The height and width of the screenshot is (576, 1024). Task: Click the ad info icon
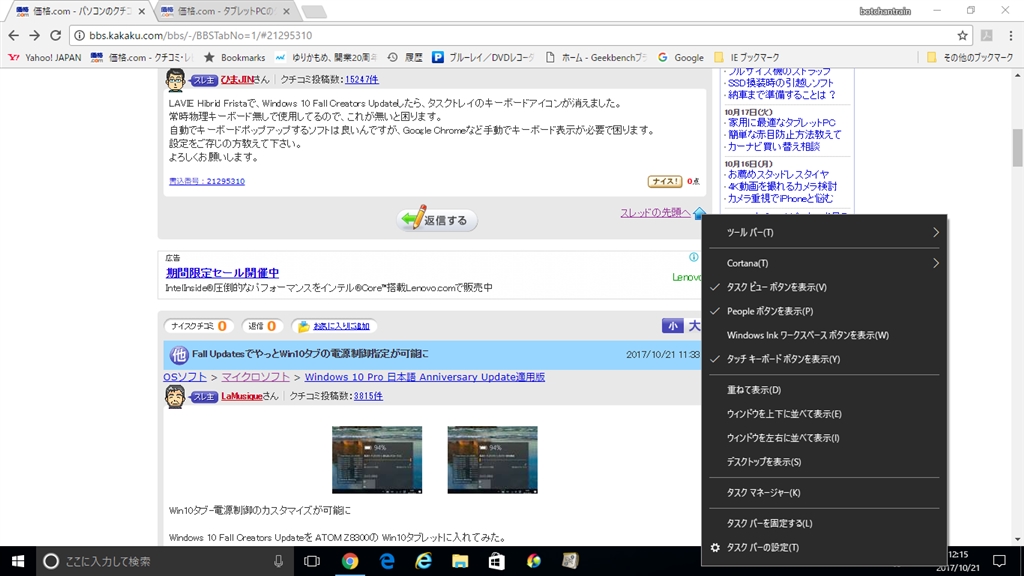pyautogui.click(x=694, y=257)
